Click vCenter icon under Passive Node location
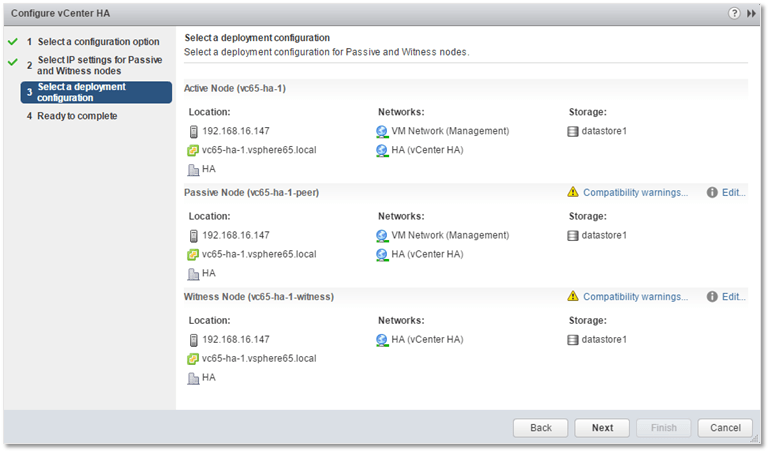Screen dimensions: 770x453 [x=193, y=255]
